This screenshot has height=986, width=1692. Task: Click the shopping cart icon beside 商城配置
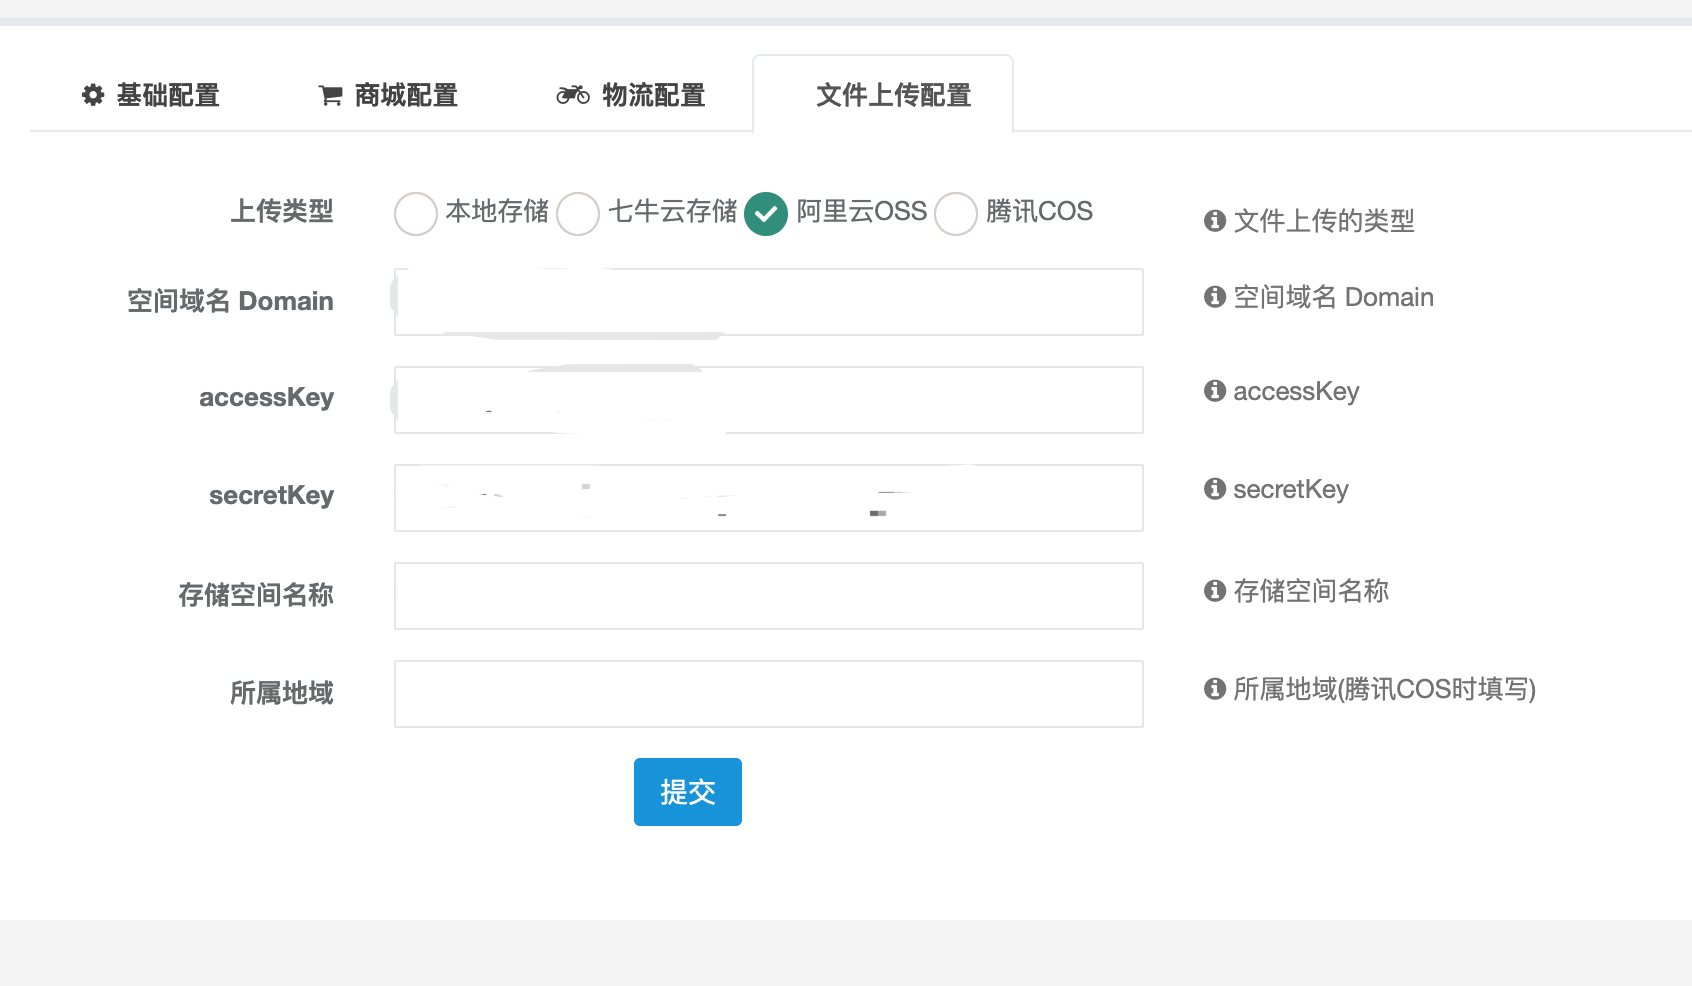pyautogui.click(x=330, y=95)
